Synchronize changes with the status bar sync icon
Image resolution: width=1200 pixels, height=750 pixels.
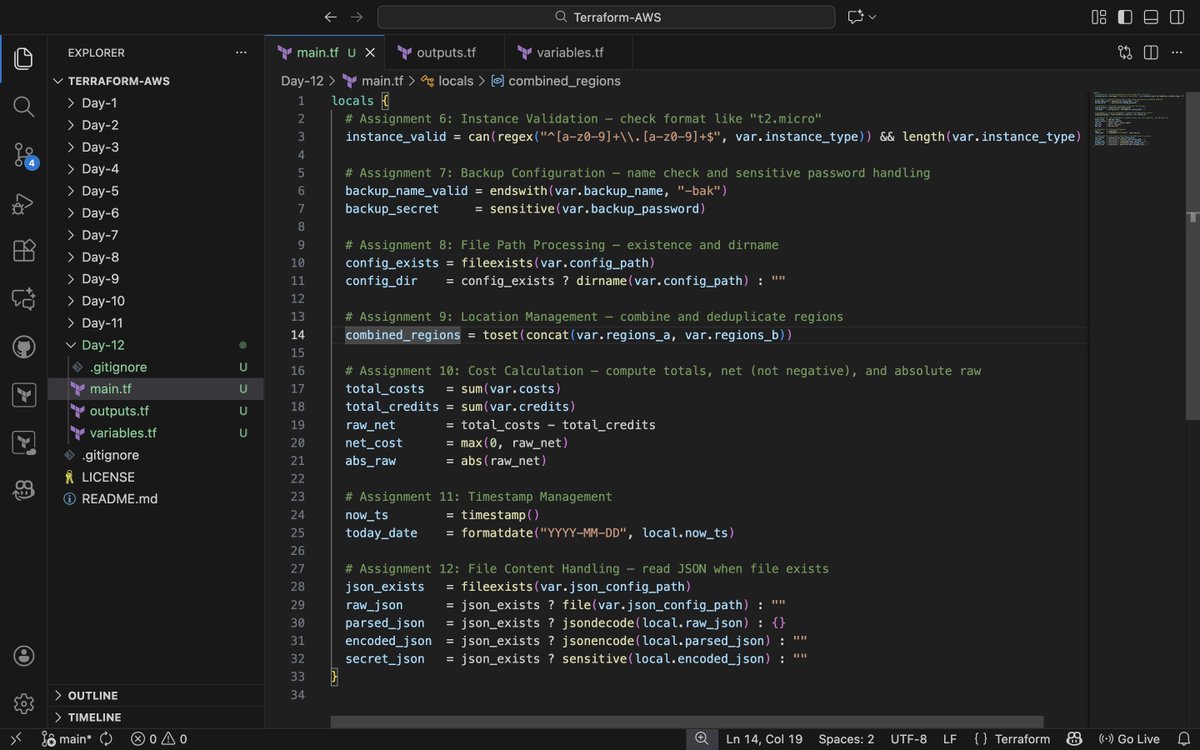click(106, 739)
